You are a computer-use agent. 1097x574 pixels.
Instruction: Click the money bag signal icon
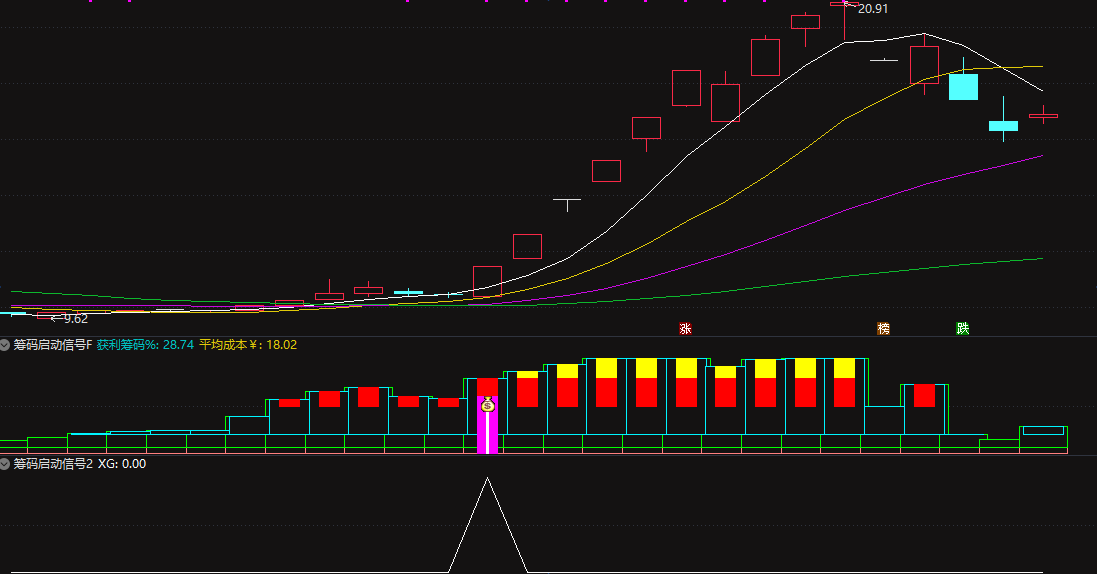click(488, 404)
